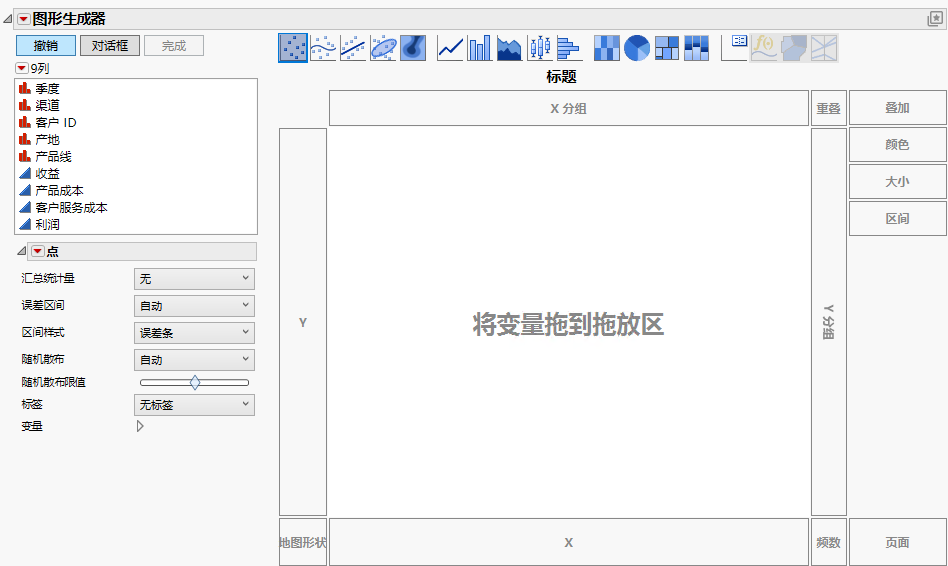This screenshot has width=948, height=566.
Task: Click the X drop zone at bottom
Action: (x=569, y=542)
